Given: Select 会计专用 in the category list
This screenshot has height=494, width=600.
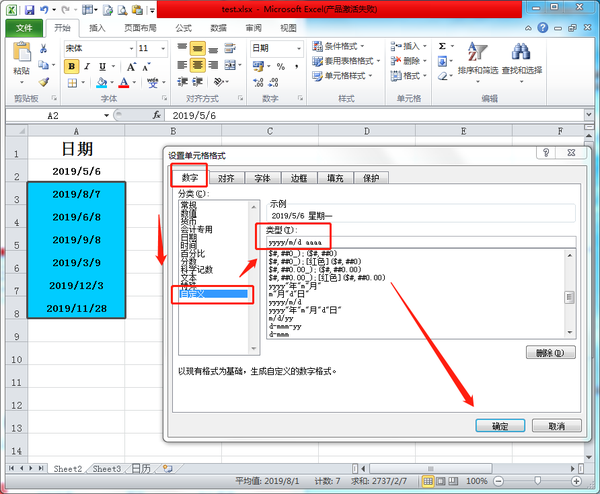Looking at the screenshot, I should click(x=196, y=229).
